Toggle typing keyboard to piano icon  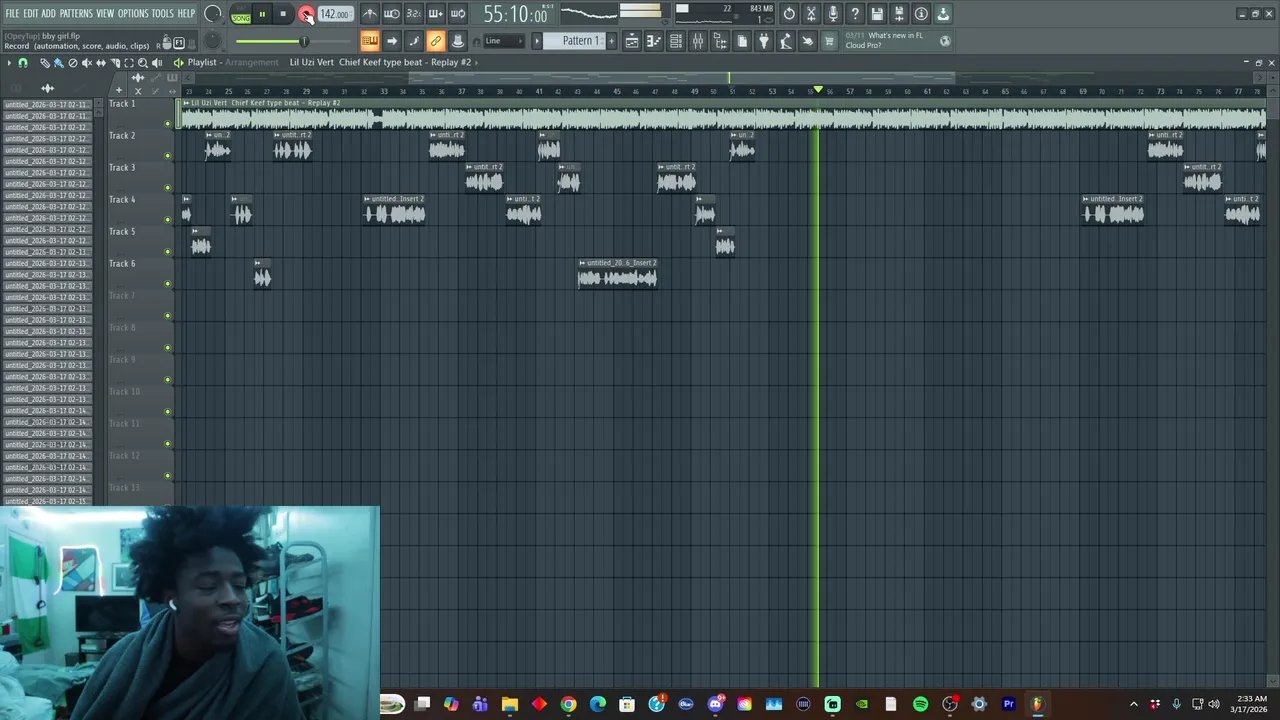(x=370, y=41)
